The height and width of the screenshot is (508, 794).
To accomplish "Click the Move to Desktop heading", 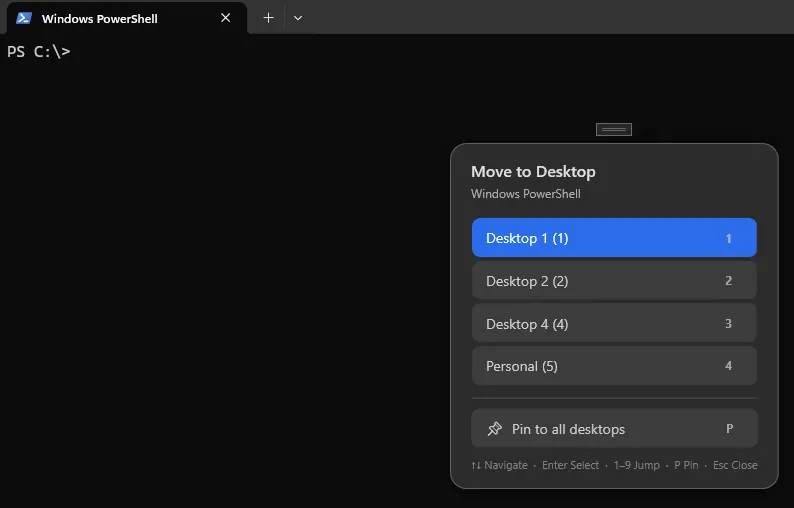I will (x=533, y=172).
